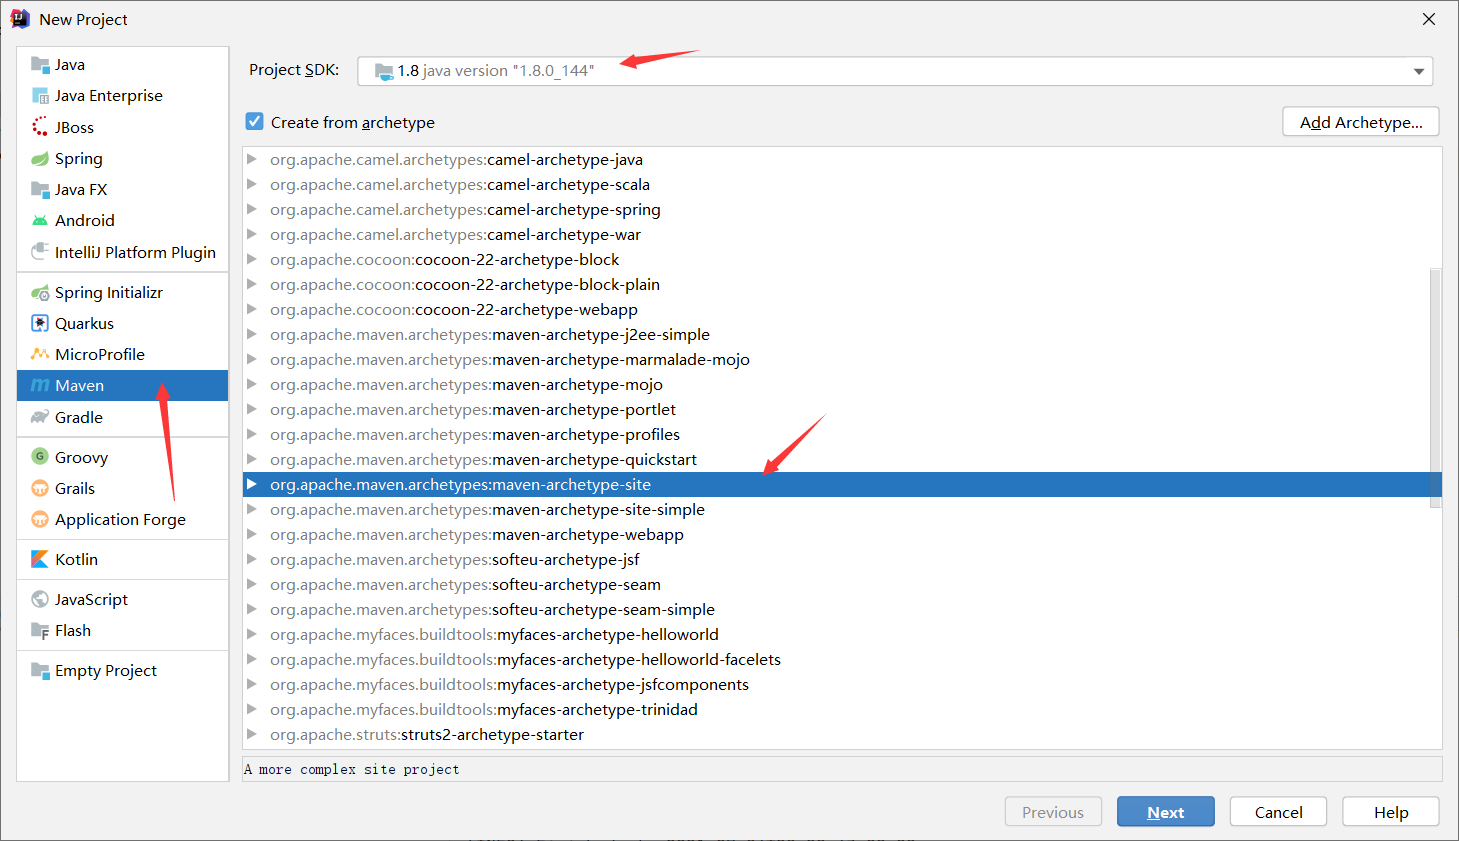1459x841 pixels.
Task: Expand camel-archetype-java node arrow
Action: coord(252,159)
